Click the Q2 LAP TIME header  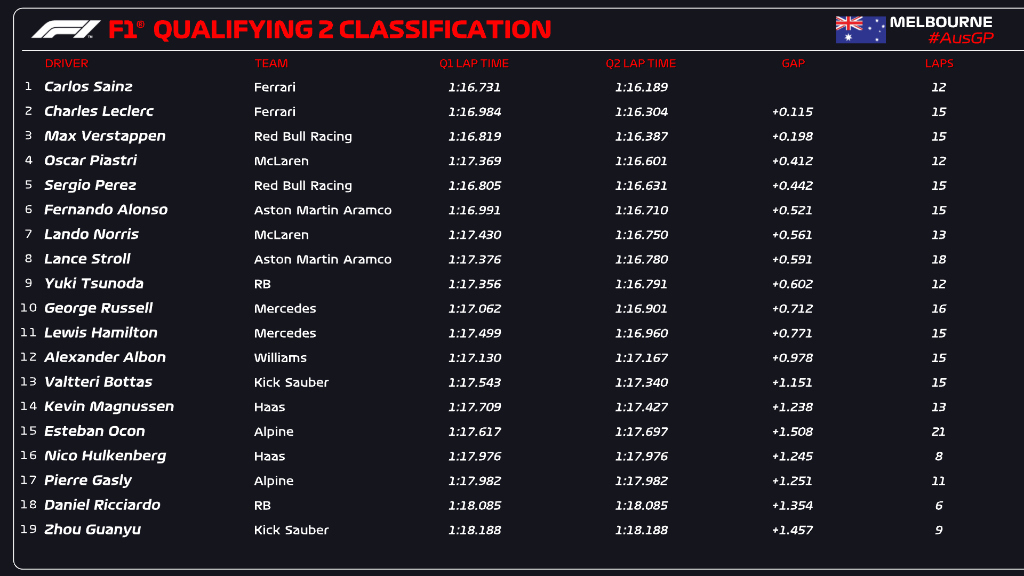(640, 63)
